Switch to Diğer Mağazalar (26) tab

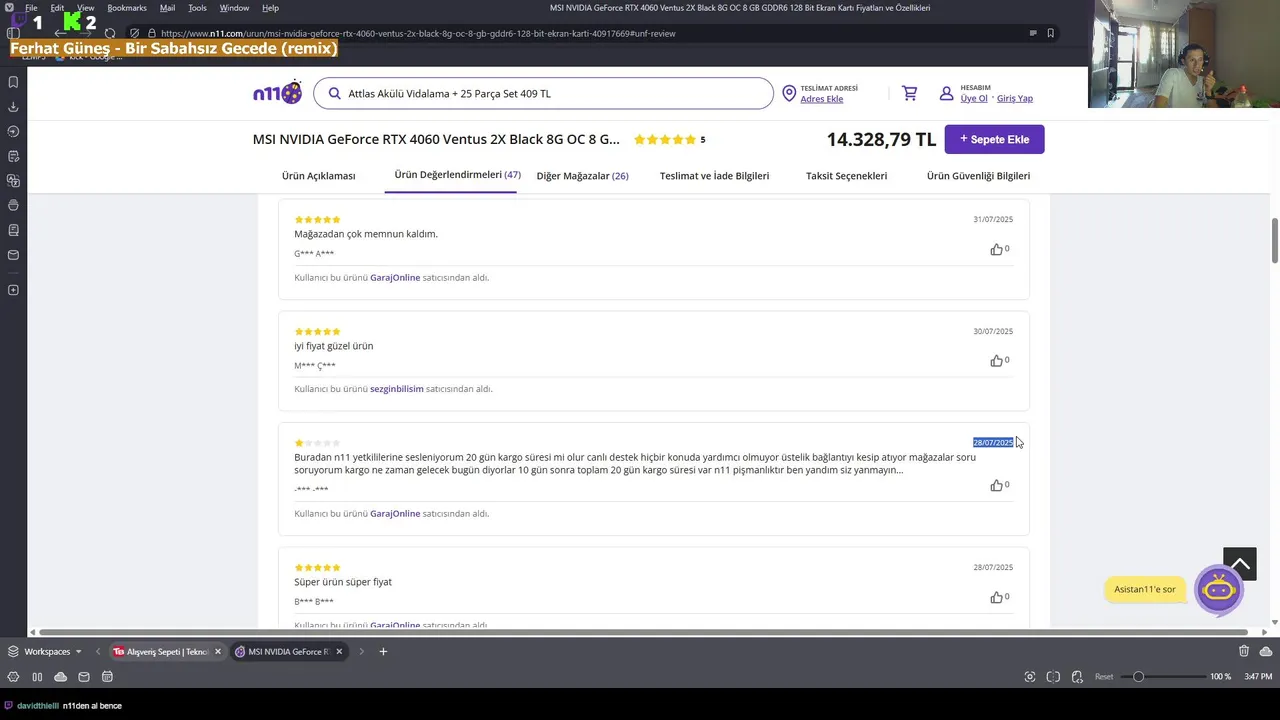click(x=582, y=176)
